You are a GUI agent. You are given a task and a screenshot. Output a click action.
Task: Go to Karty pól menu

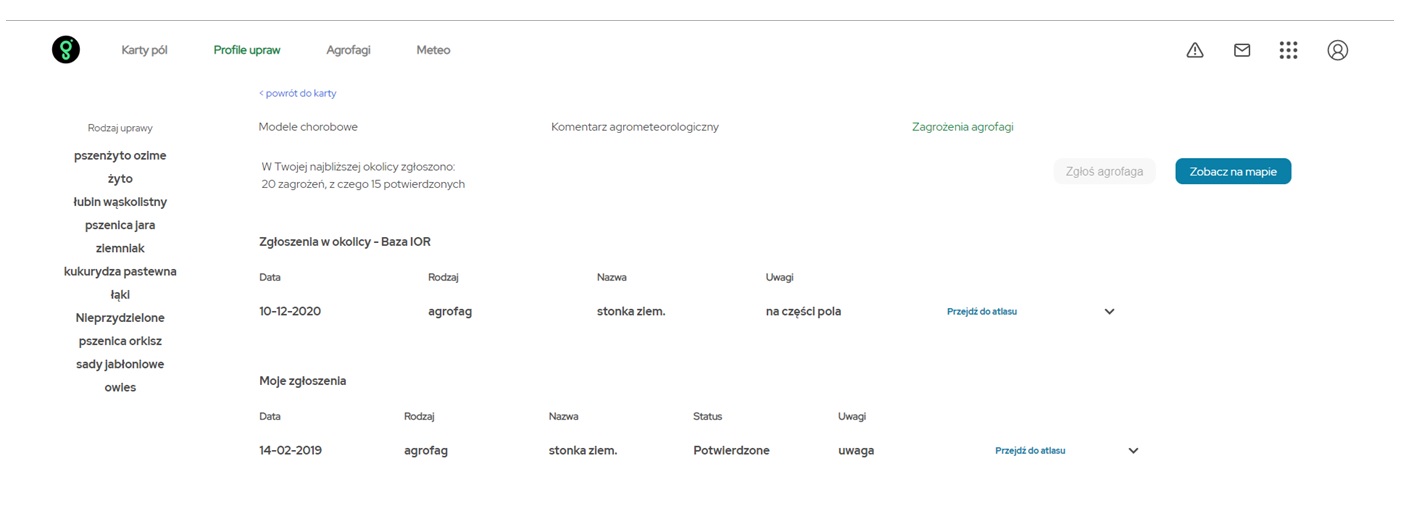point(145,50)
